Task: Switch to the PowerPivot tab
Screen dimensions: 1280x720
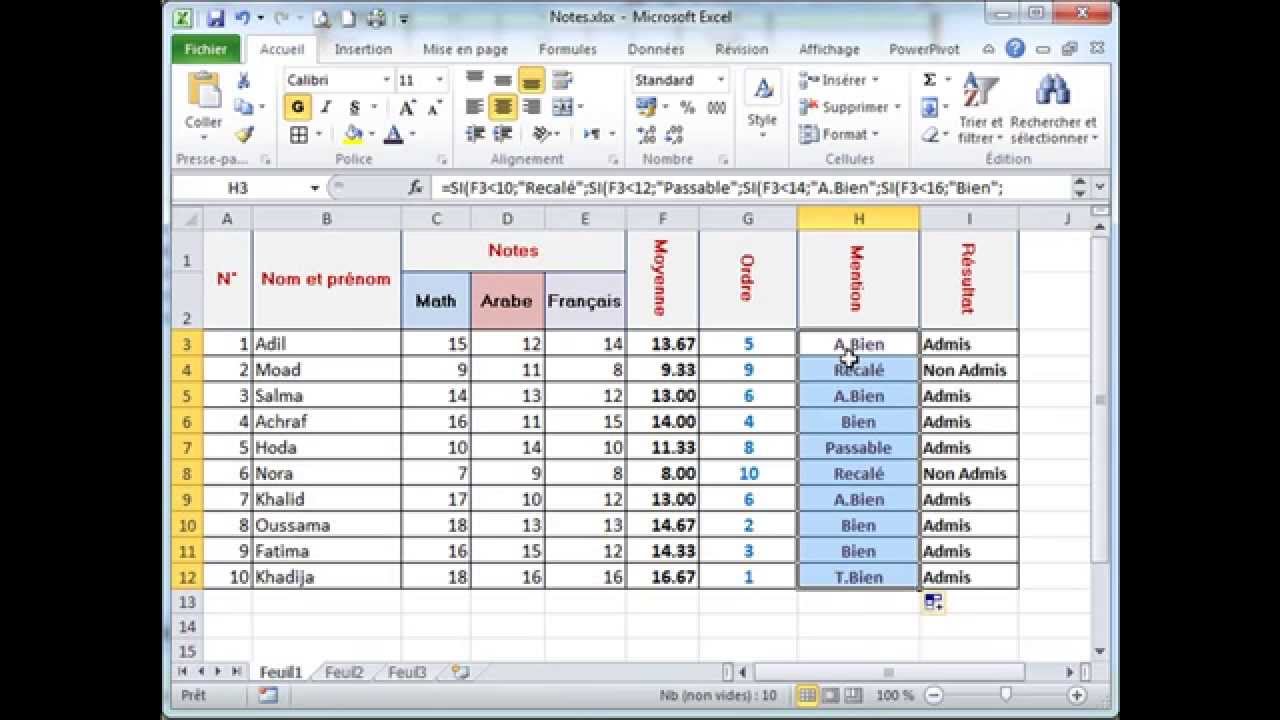Action: [x=924, y=49]
